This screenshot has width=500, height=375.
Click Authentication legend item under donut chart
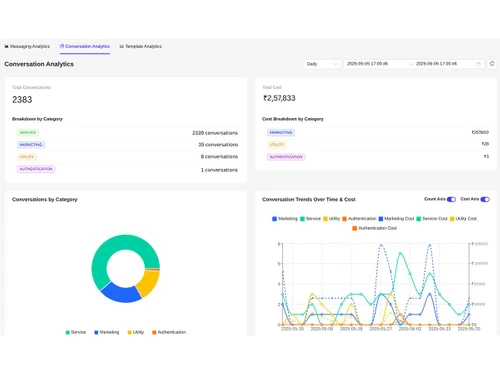point(169,332)
